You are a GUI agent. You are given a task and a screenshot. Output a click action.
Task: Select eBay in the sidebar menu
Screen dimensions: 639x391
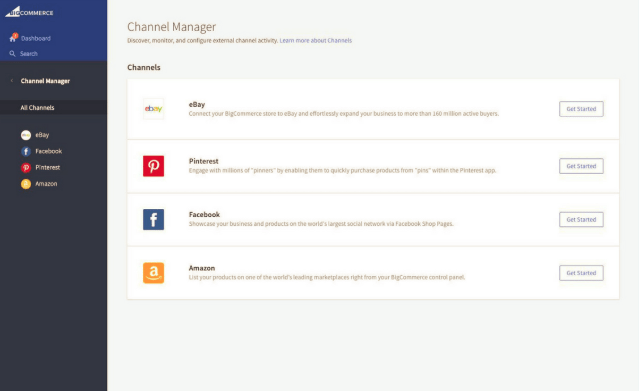coord(42,135)
